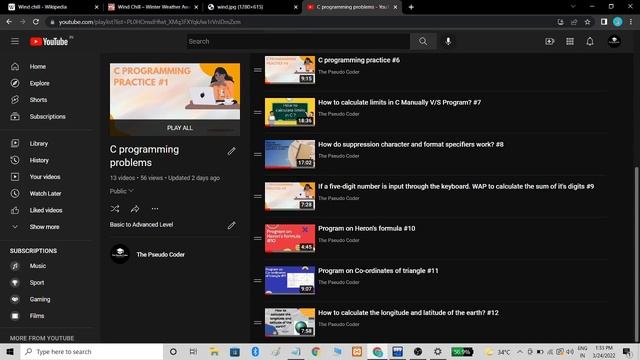Shuffle play the playlist
Screen dimensions: 640x360
(x=115, y=209)
